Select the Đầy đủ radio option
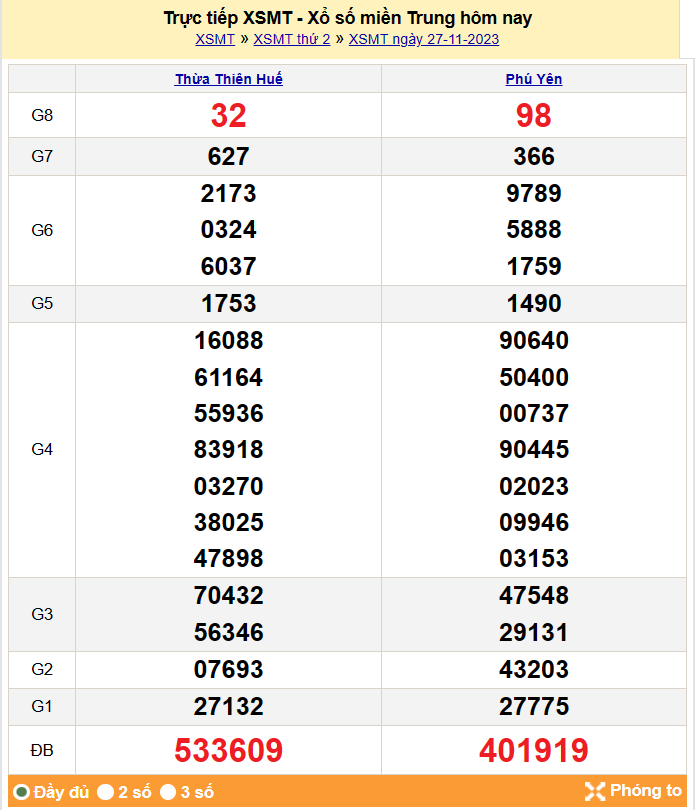This screenshot has height=810, width=695. [x=22, y=791]
